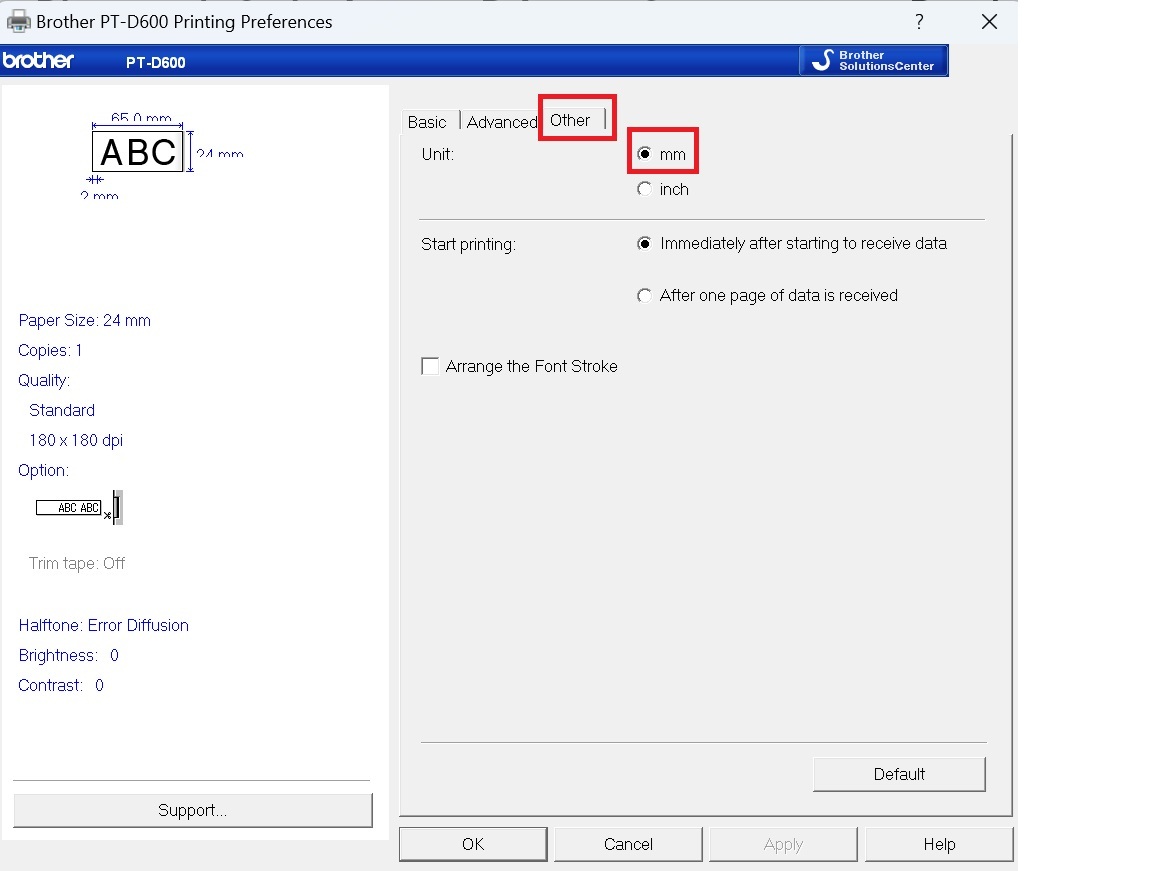This screenshot has width=1152, height=871.
Task: Choose 'After one page of data is received'
Action: coord(645,296)
